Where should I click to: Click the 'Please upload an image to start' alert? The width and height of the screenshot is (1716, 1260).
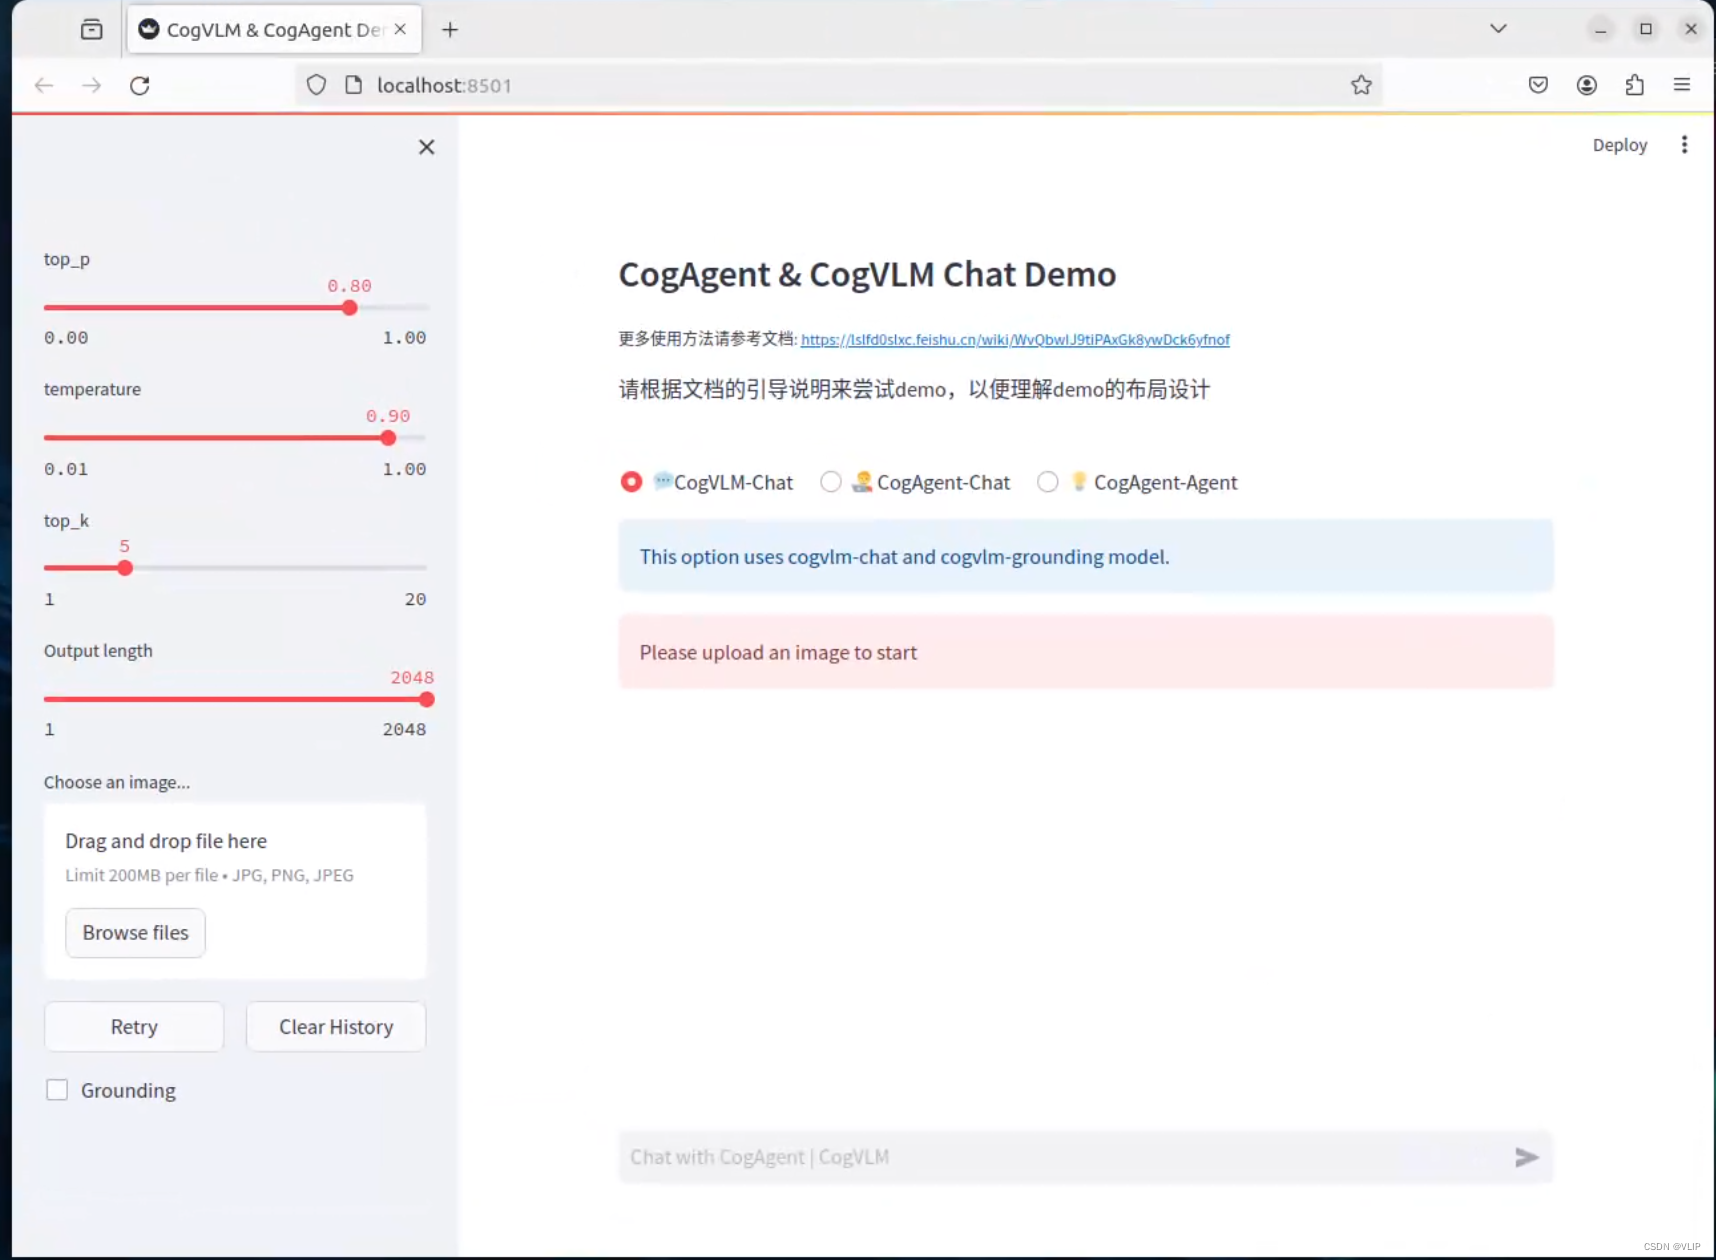click(1086, 652)
